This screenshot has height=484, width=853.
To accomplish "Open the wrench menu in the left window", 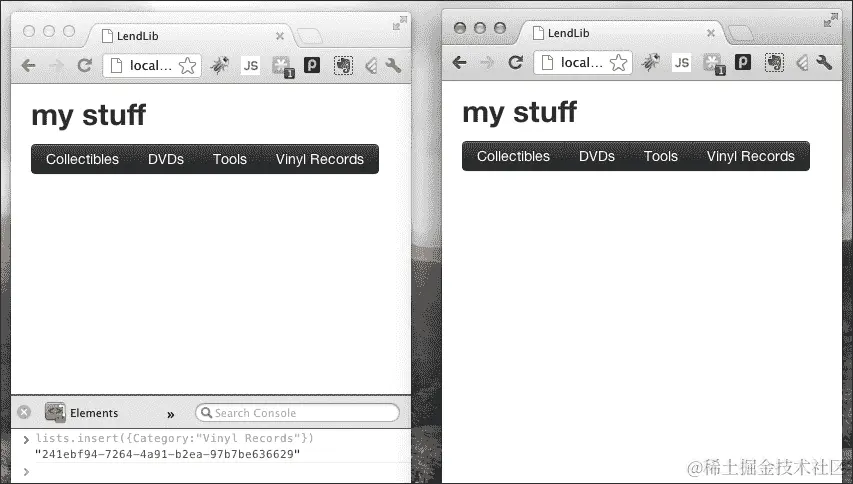I will (x=393, y=66).
